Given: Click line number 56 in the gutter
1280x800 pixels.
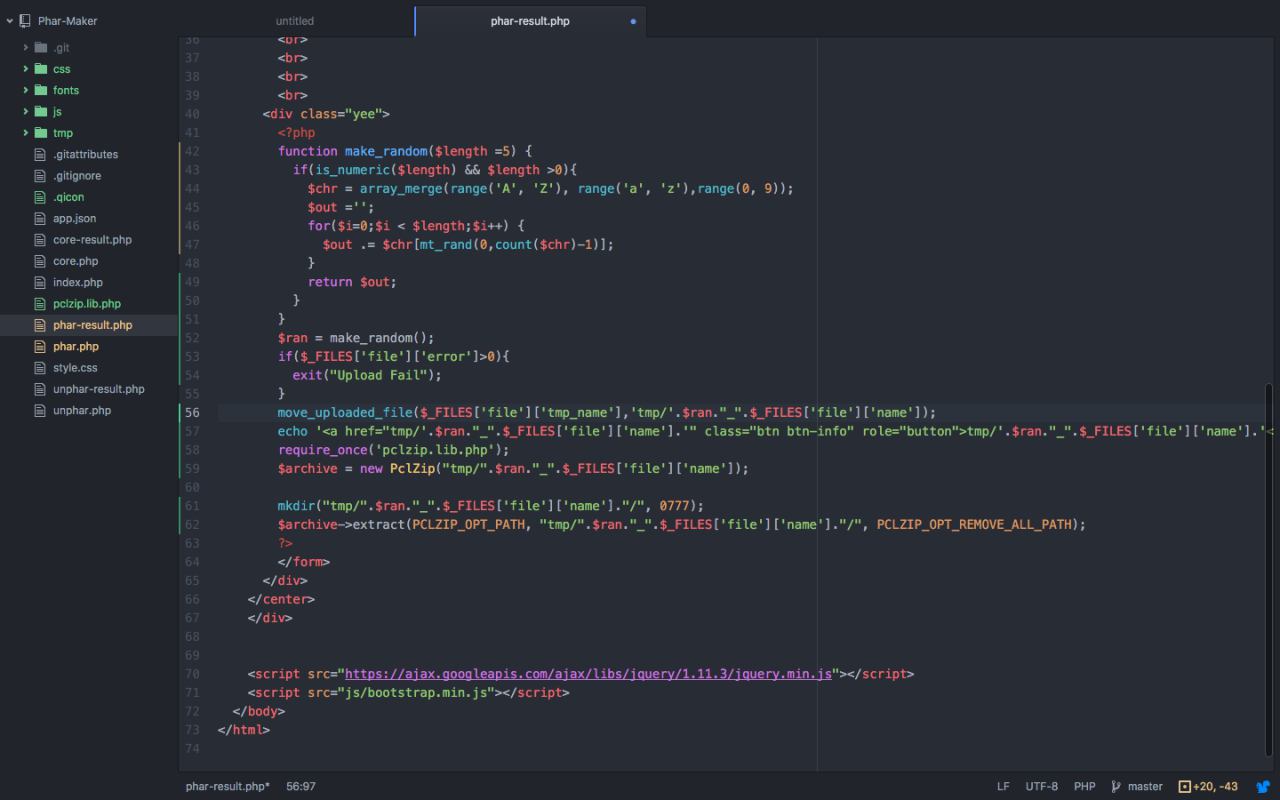Looking at the screenshot, I should pos(192,412).
